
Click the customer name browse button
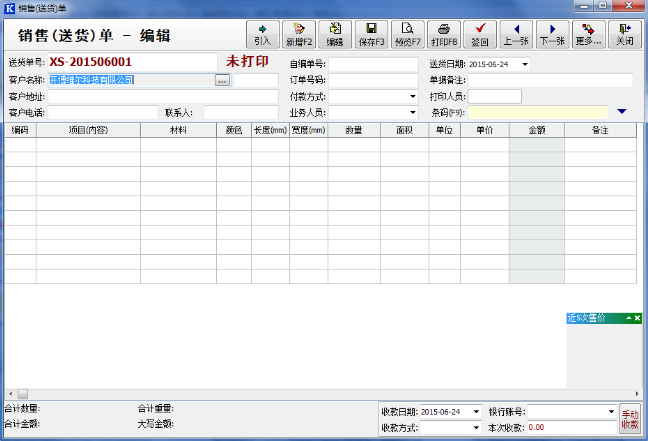(222, 80)
